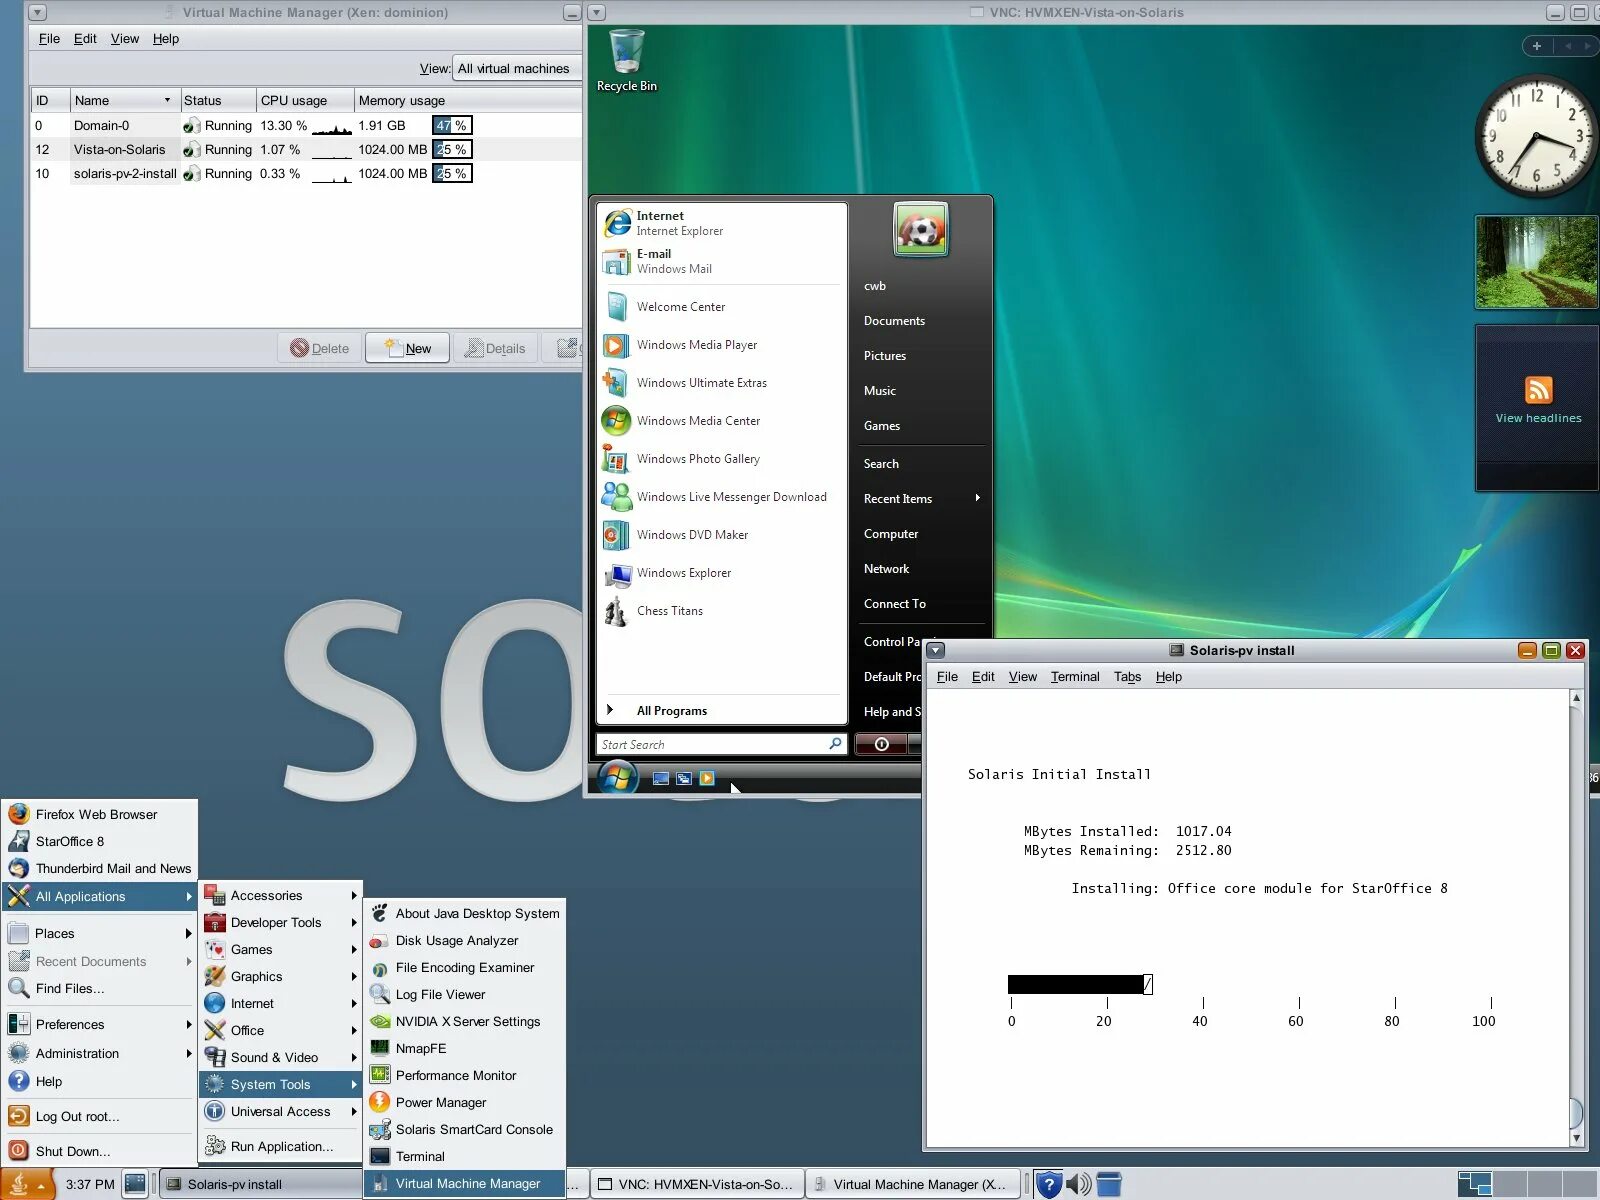Open View menu in Virtual Machine Manager
The width and height of the screenshot is (1600, 1200).
tap(125, 38)
